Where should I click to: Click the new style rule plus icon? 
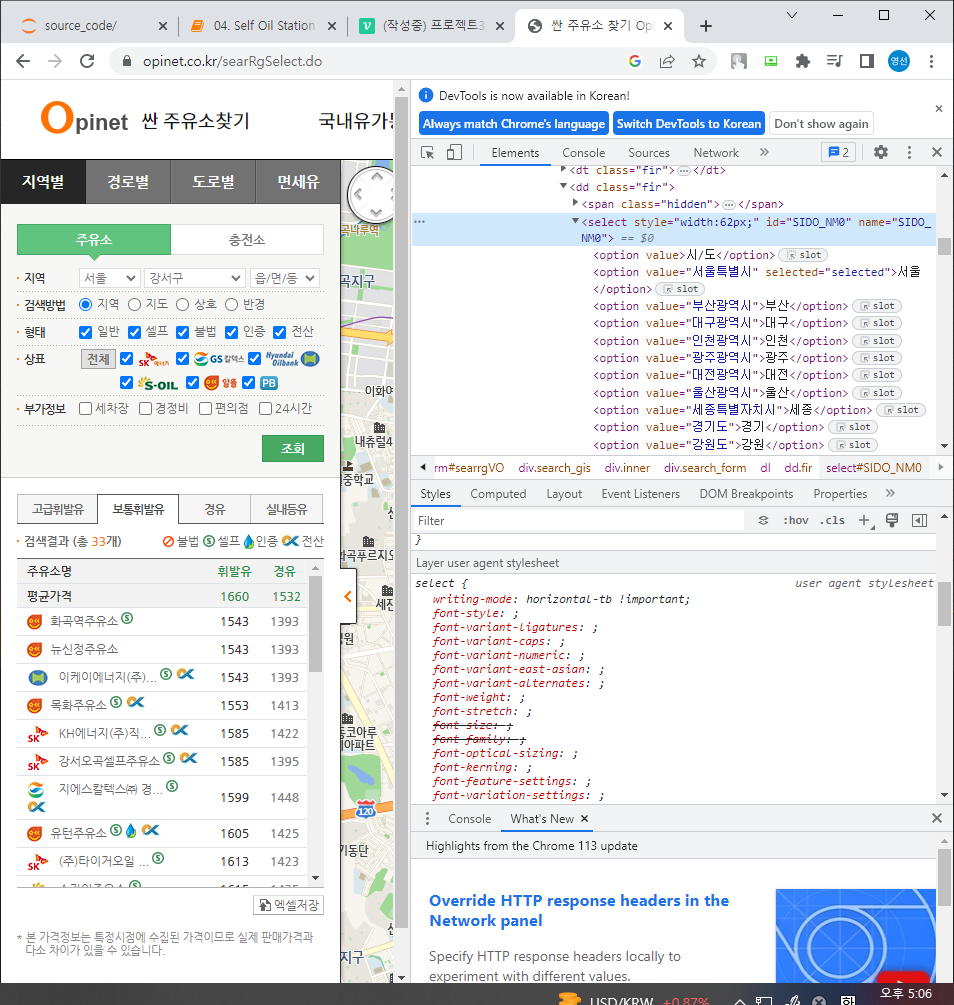pyautogui.click(x=865, y=520)
